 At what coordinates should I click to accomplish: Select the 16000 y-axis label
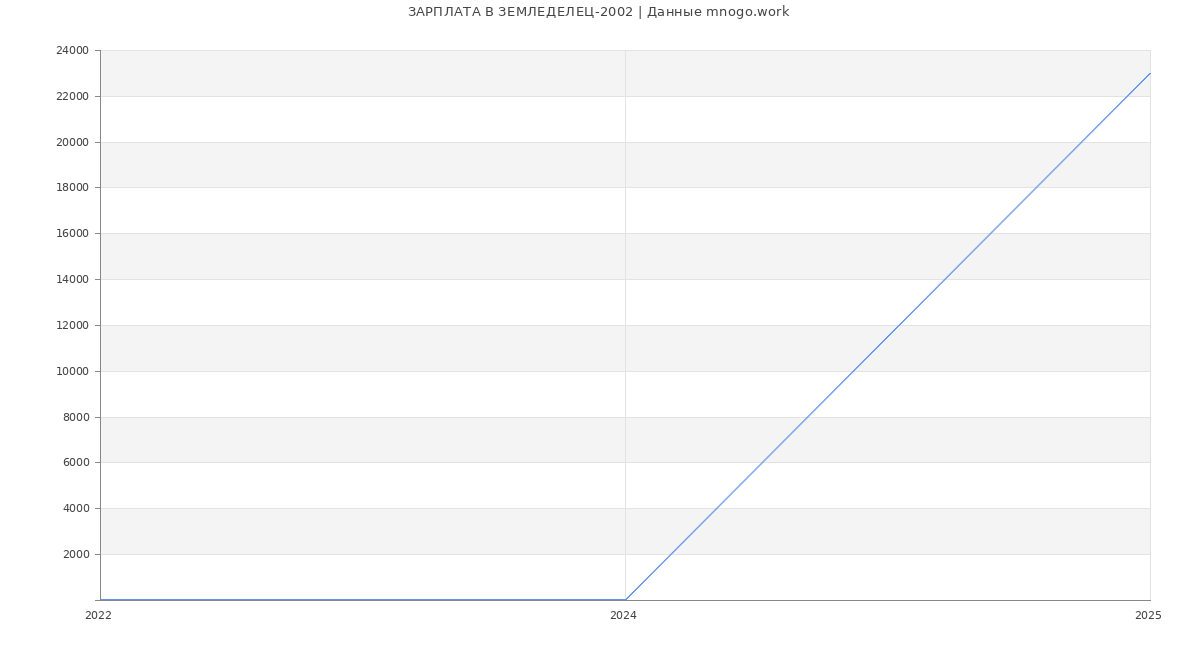click(72, 234)
